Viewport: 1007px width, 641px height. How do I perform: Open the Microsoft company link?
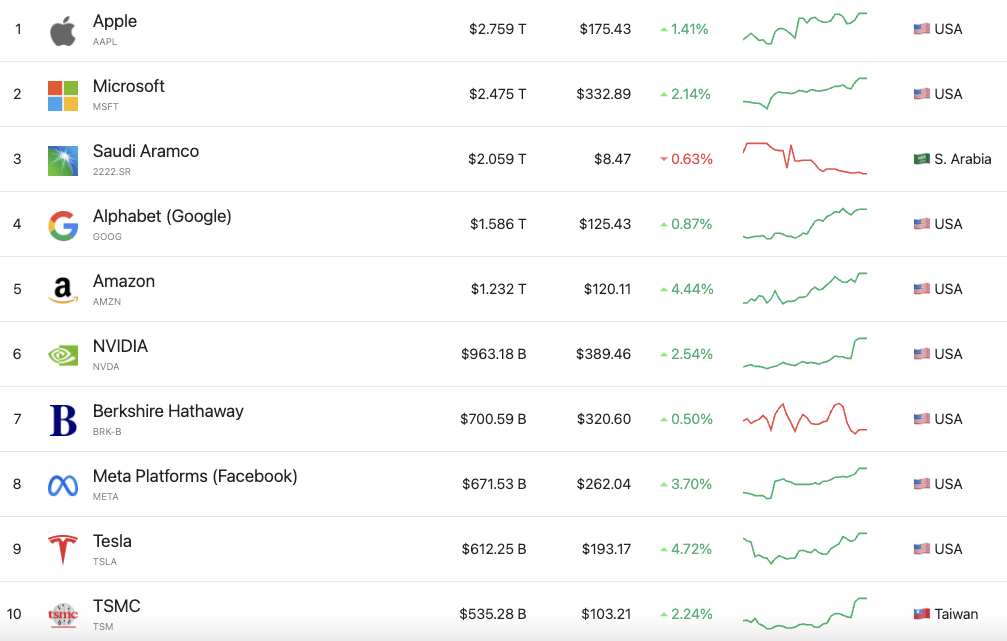coord(128,86)
